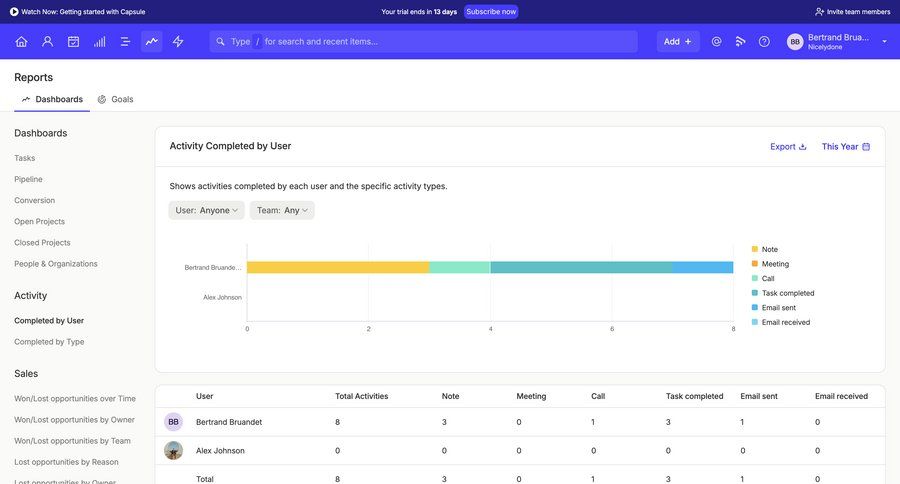Expand the Team: Any filter dropdown

pos(282,210)
